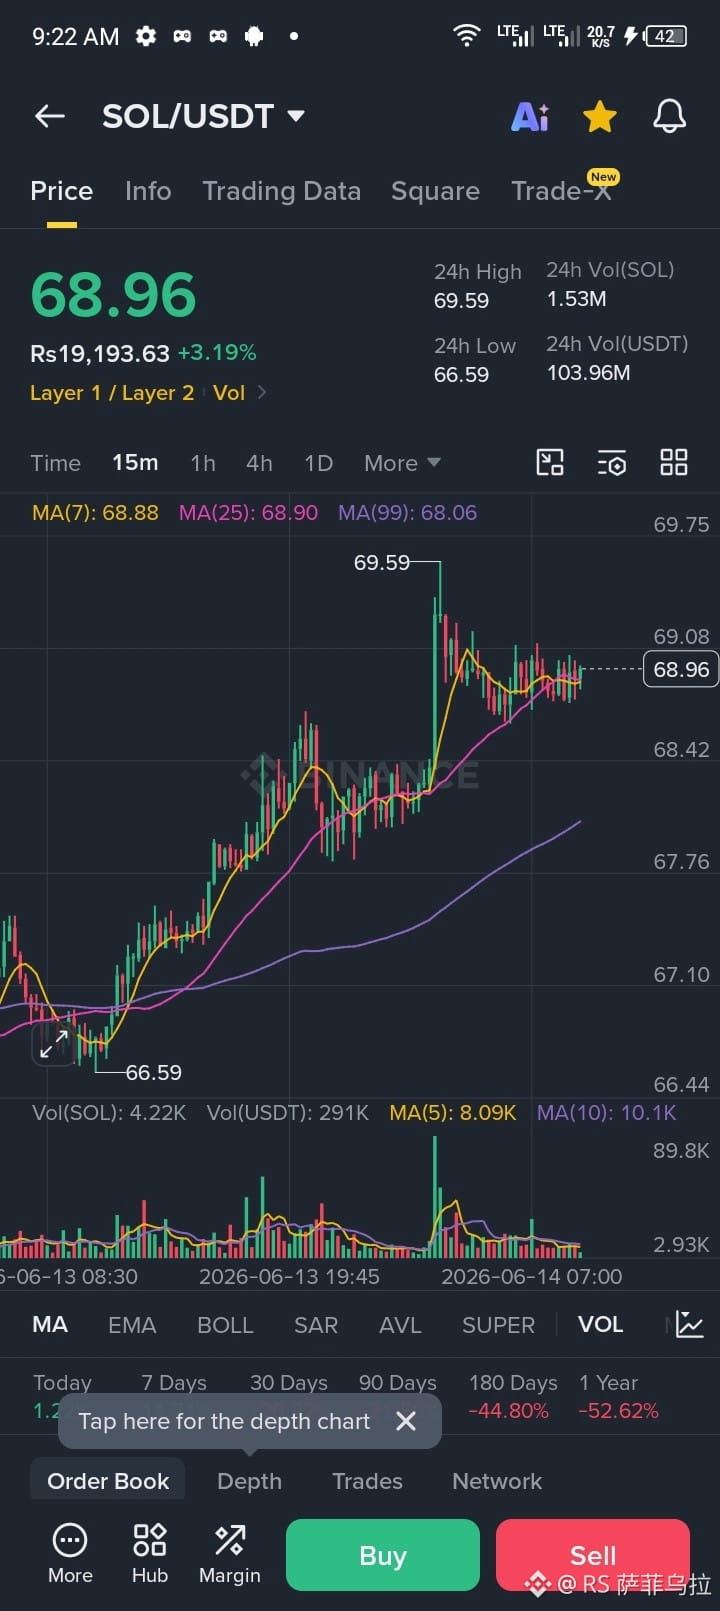Screen dimensions: 720x1611
Task: Toggle the favorite star for SOL/USDT
Action: pyautogui.click(x=600, y=116)
